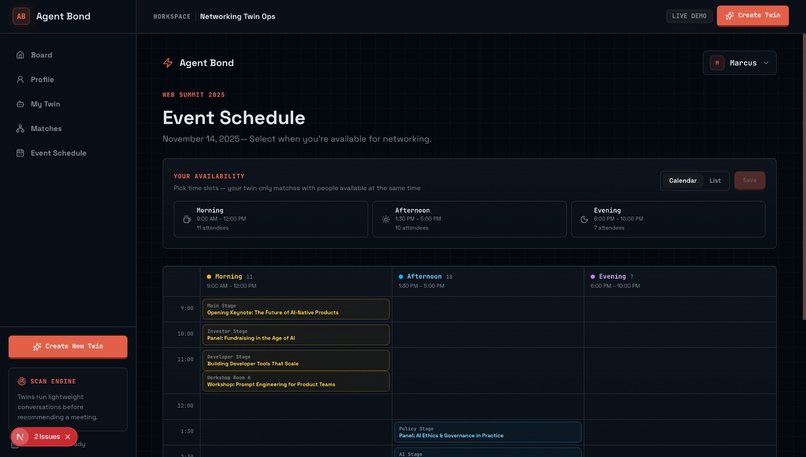806x457 pixels.
Task: Click purple Evening column dot
Action: click(x=593, y=277)
